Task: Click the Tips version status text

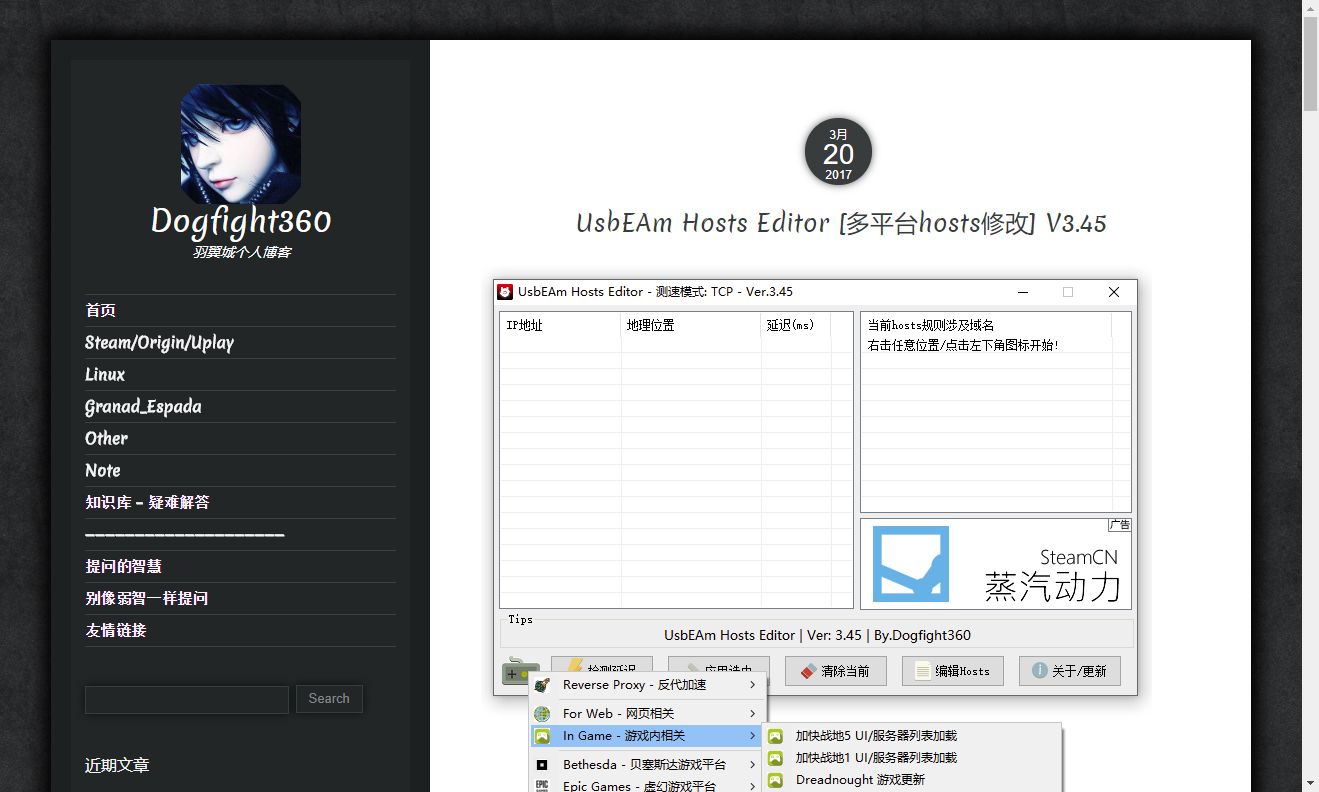Action: tap(817, 635)
